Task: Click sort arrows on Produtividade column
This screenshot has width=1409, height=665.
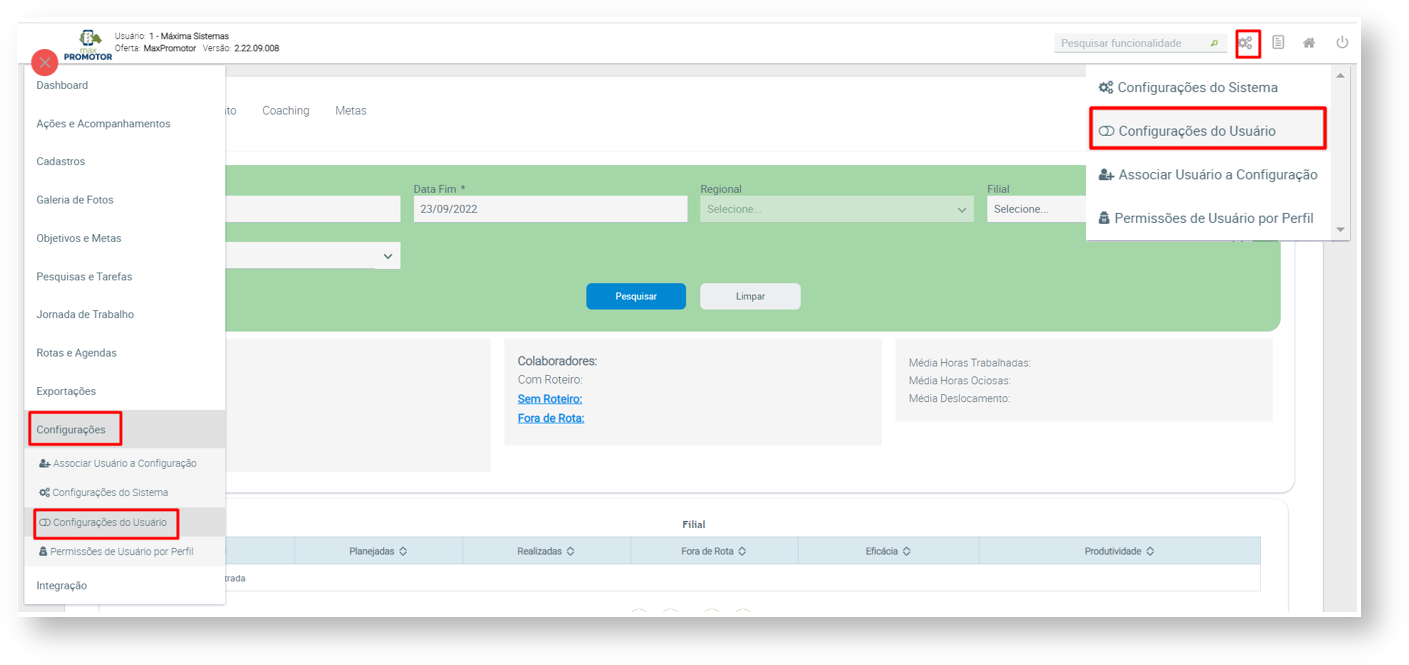Action: (1150, 551)
